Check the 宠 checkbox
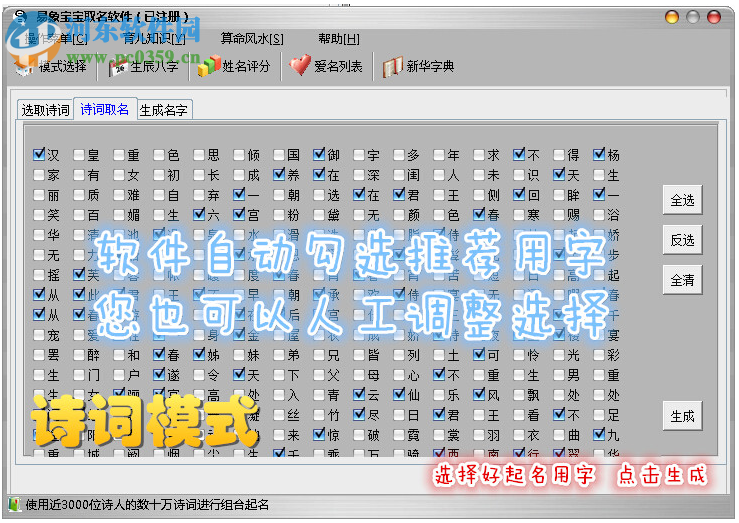The image size is (739, 523). [39, 335]
